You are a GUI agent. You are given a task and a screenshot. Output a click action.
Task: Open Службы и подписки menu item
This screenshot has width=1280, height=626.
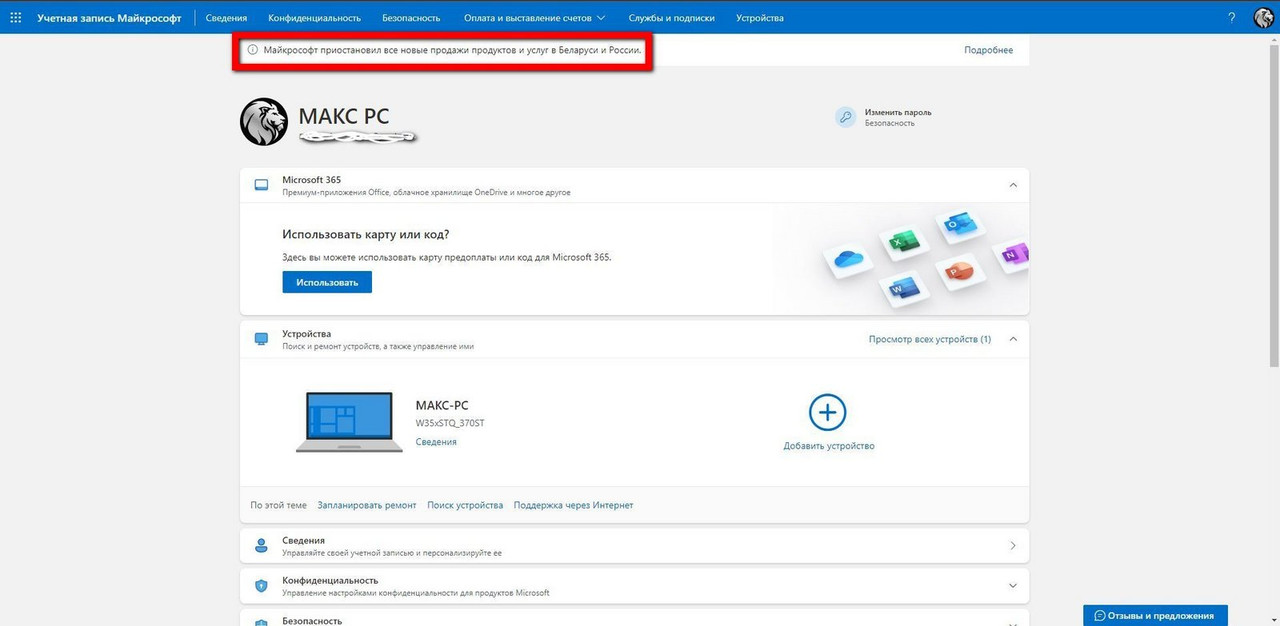(x=671, y=18)
